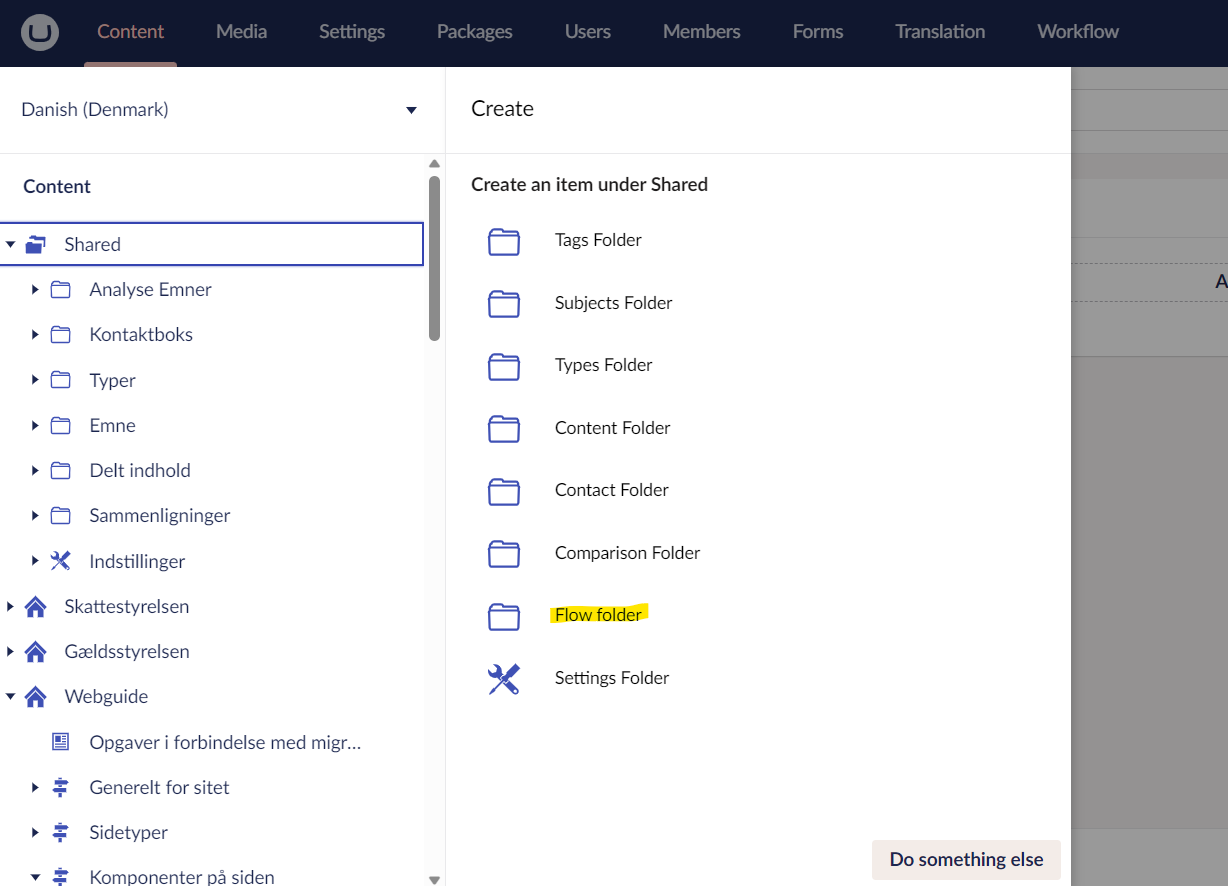The height and width of the screenshot is (886, 1228).
Task: Choose Comparison Folder from create list
Action: tap(627, 553)
